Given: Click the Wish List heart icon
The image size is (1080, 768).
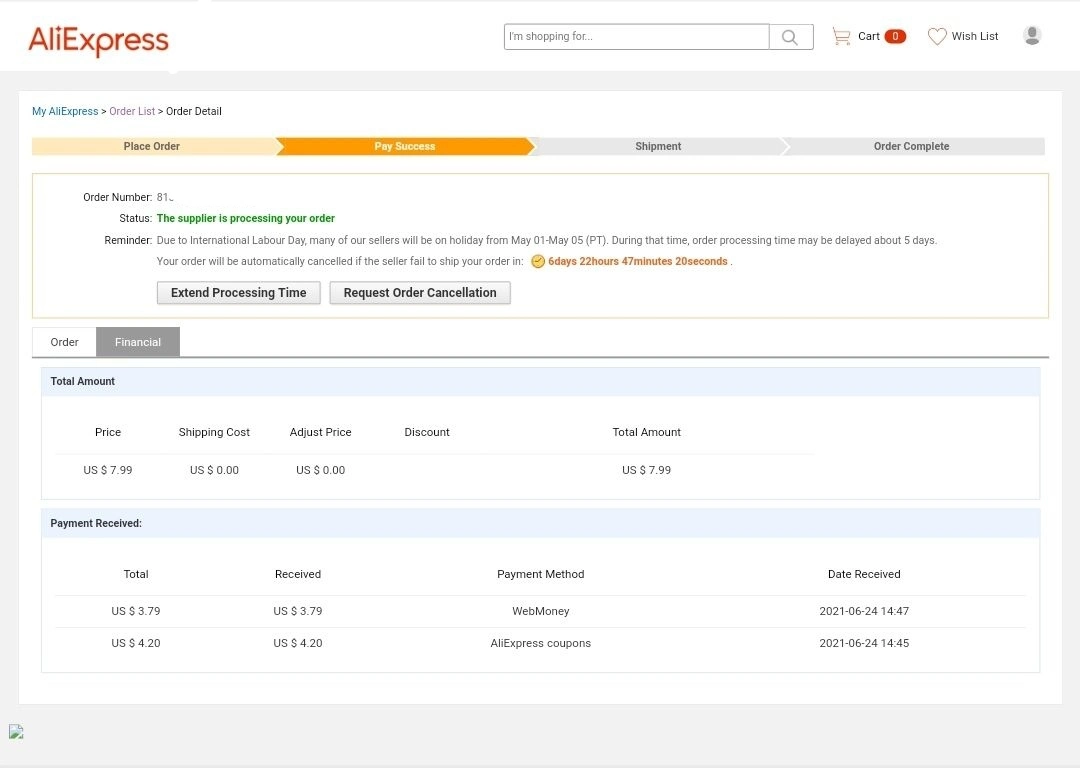Looking at the screenshot, I should pos(937,37).
